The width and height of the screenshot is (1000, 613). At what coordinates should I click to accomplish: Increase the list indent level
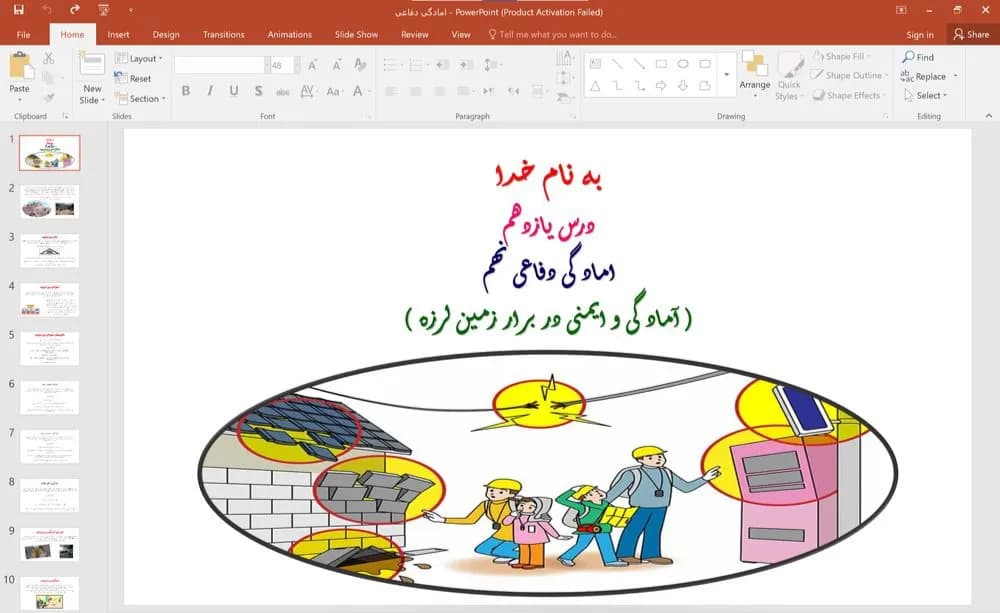[x=467, y=65]
